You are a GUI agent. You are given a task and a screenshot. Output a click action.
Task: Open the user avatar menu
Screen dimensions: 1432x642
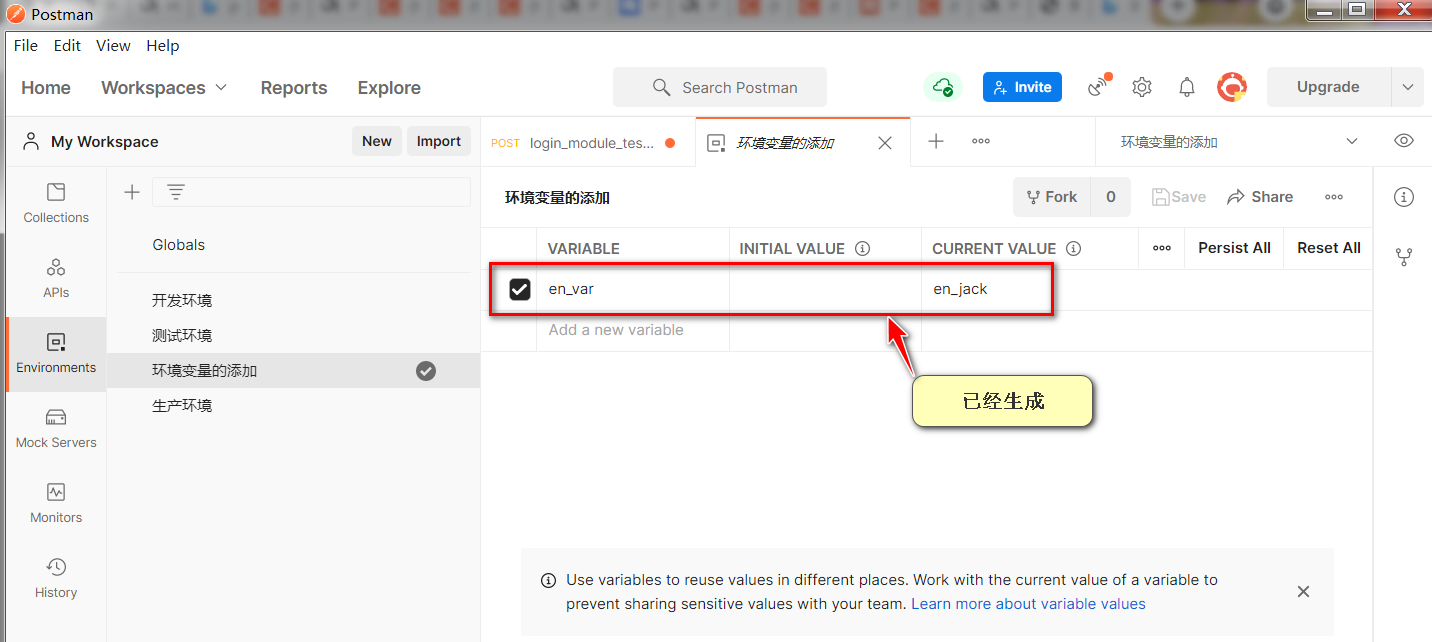(x=1232, y=87)
